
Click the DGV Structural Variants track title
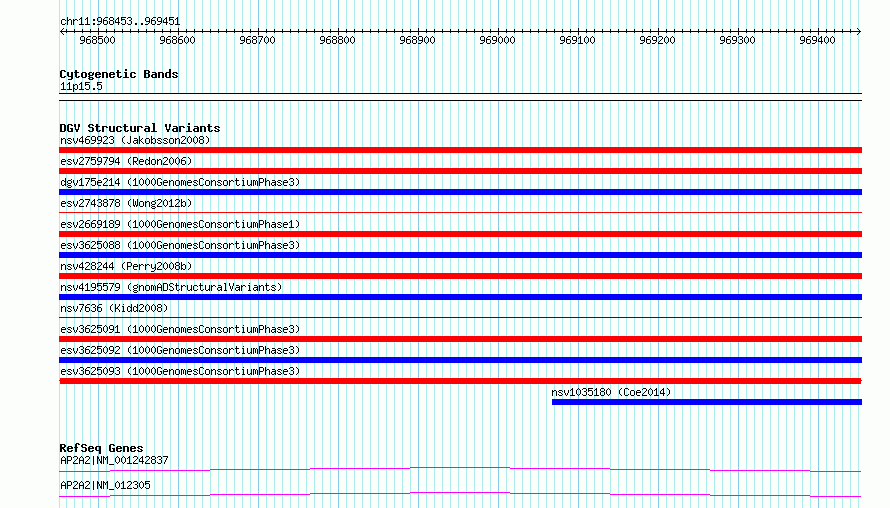(x=140, y=128)
